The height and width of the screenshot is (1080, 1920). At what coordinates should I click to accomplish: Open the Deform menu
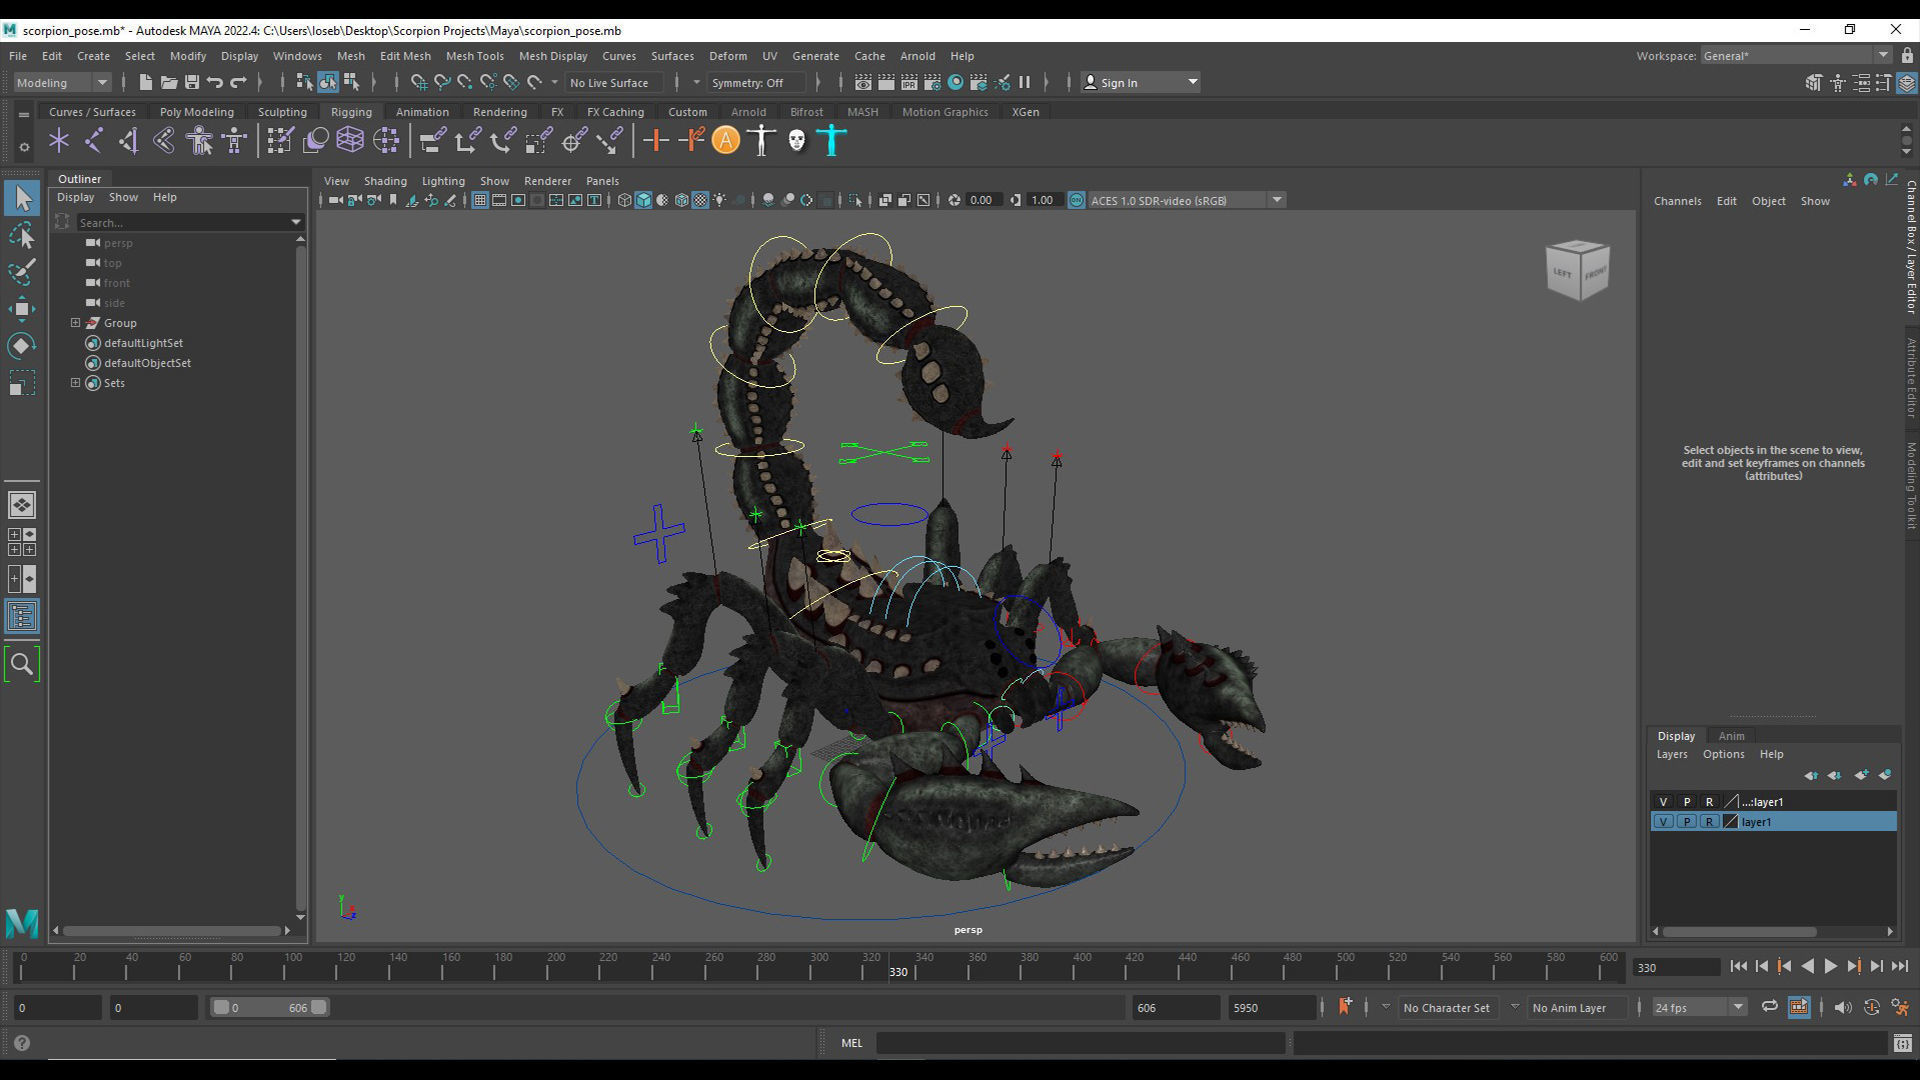[727, 56]
